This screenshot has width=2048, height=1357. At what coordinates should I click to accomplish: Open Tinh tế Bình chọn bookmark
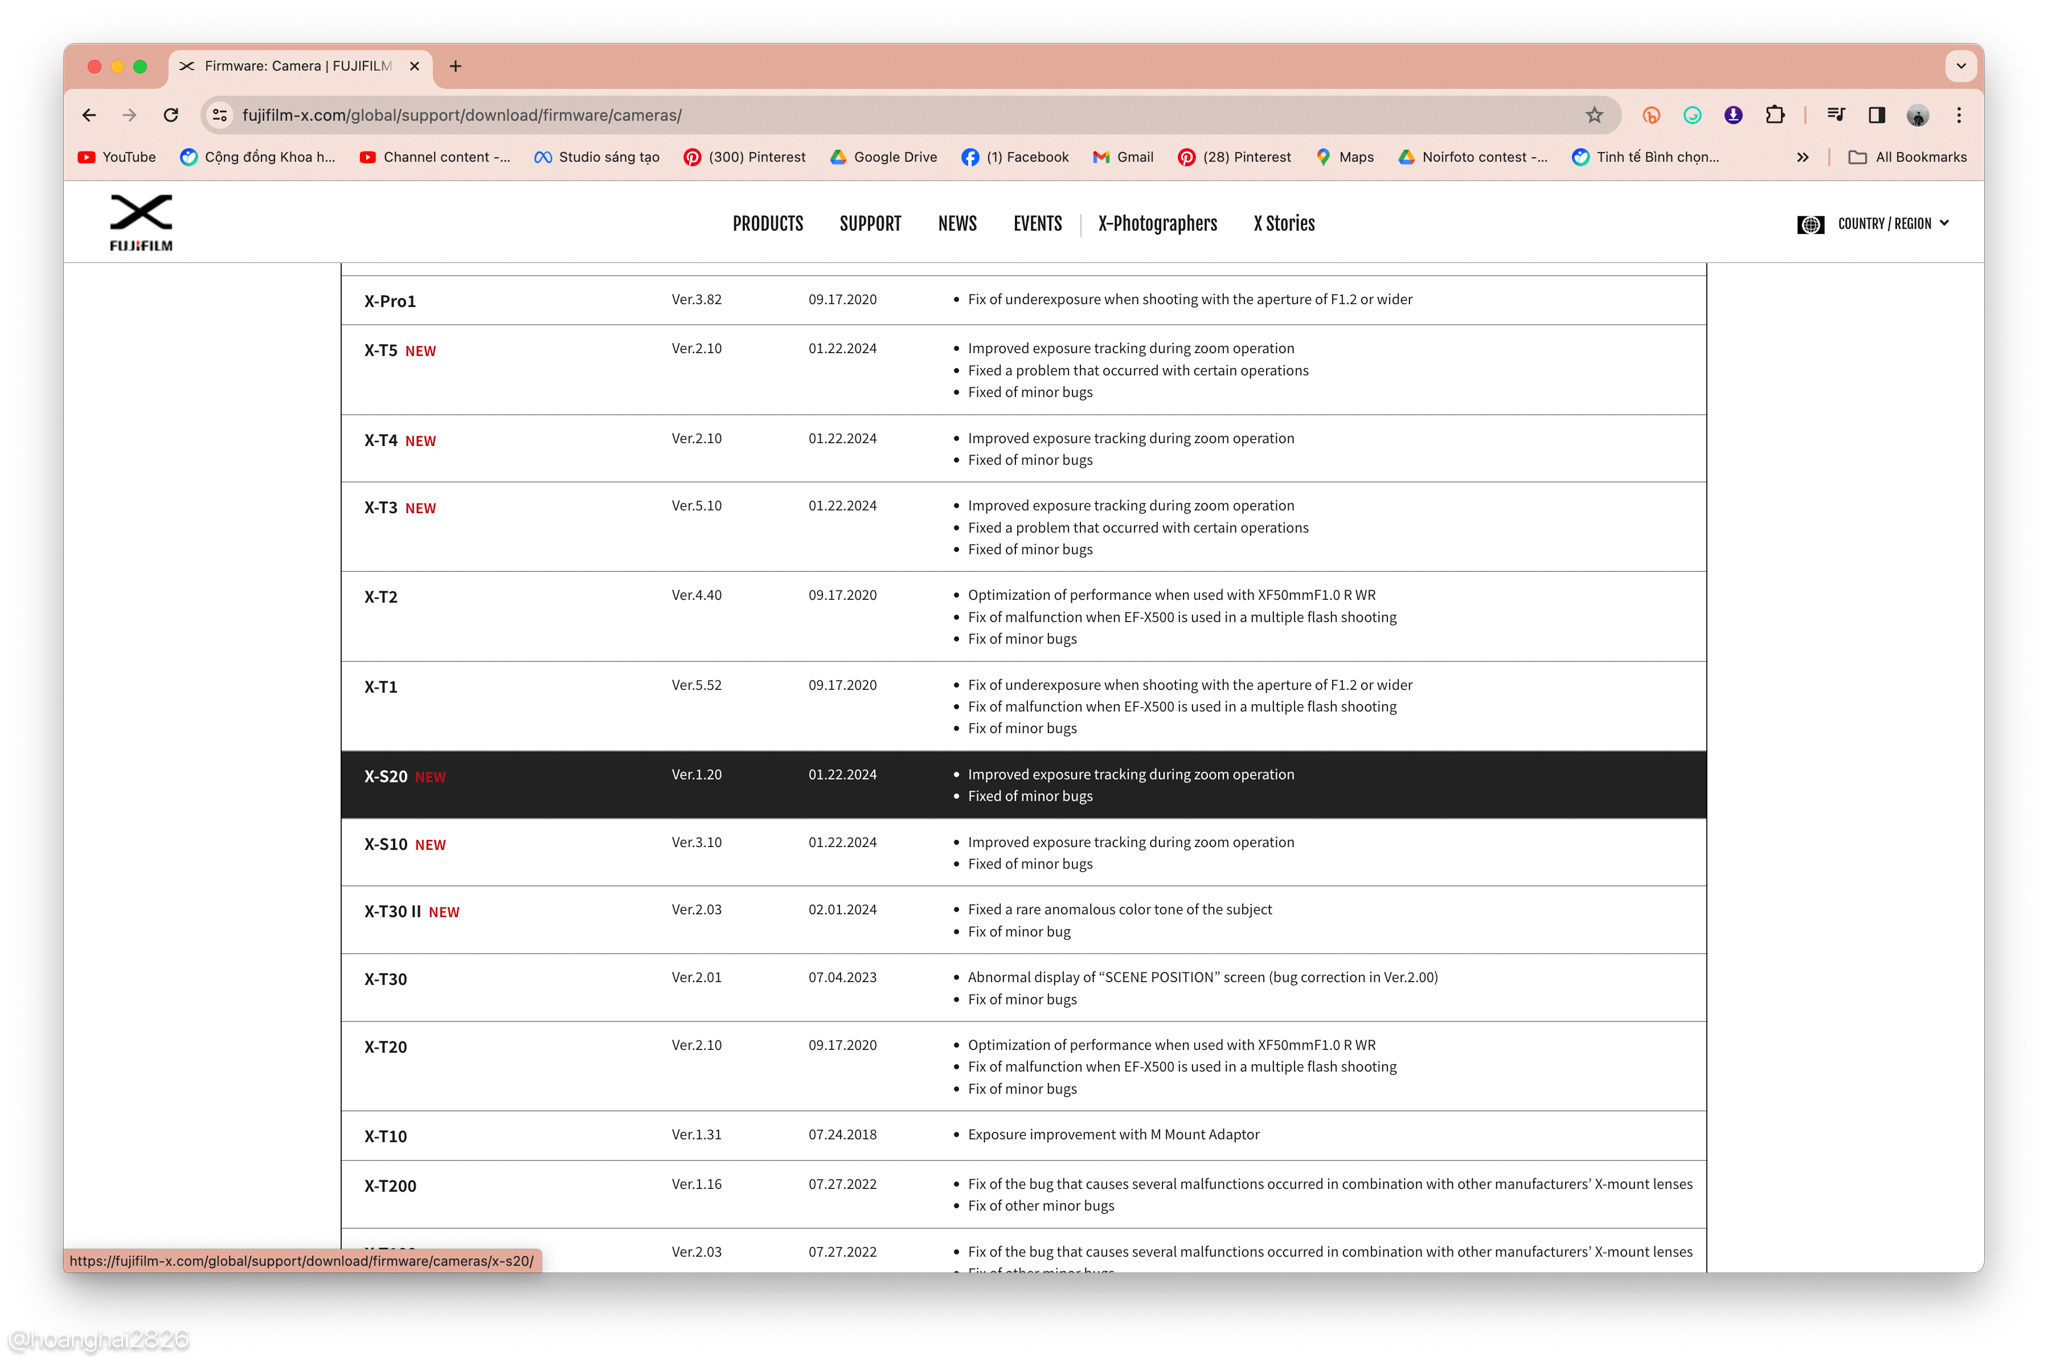click(1646, 157)
